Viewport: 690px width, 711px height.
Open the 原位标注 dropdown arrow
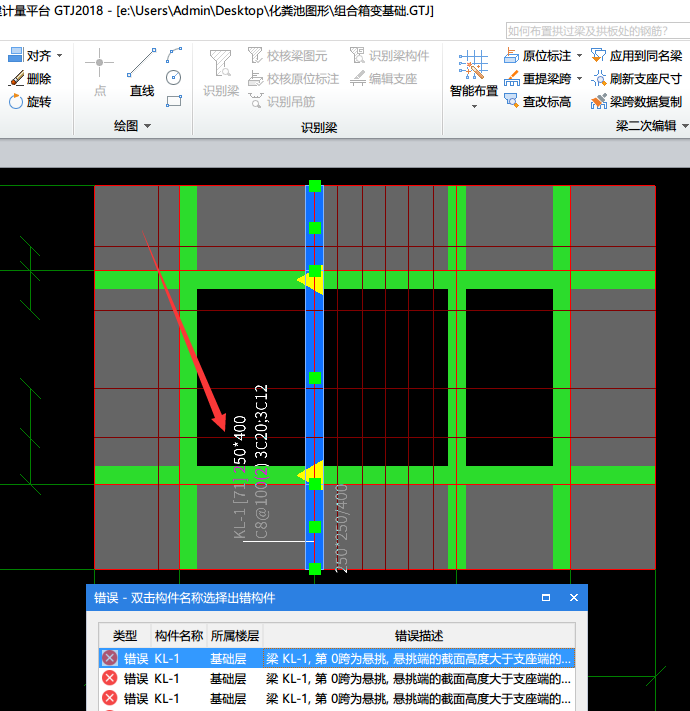pyautogui.click(x=579, y=56)
